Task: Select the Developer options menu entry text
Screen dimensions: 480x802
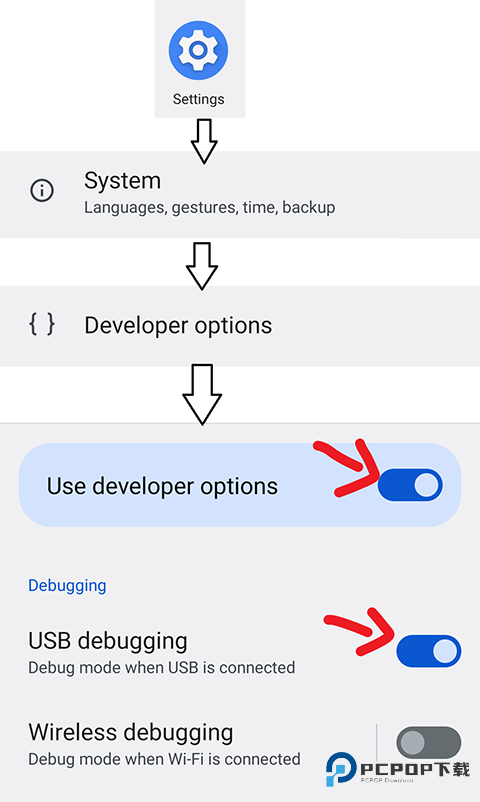Action: (x=178, y=325)
